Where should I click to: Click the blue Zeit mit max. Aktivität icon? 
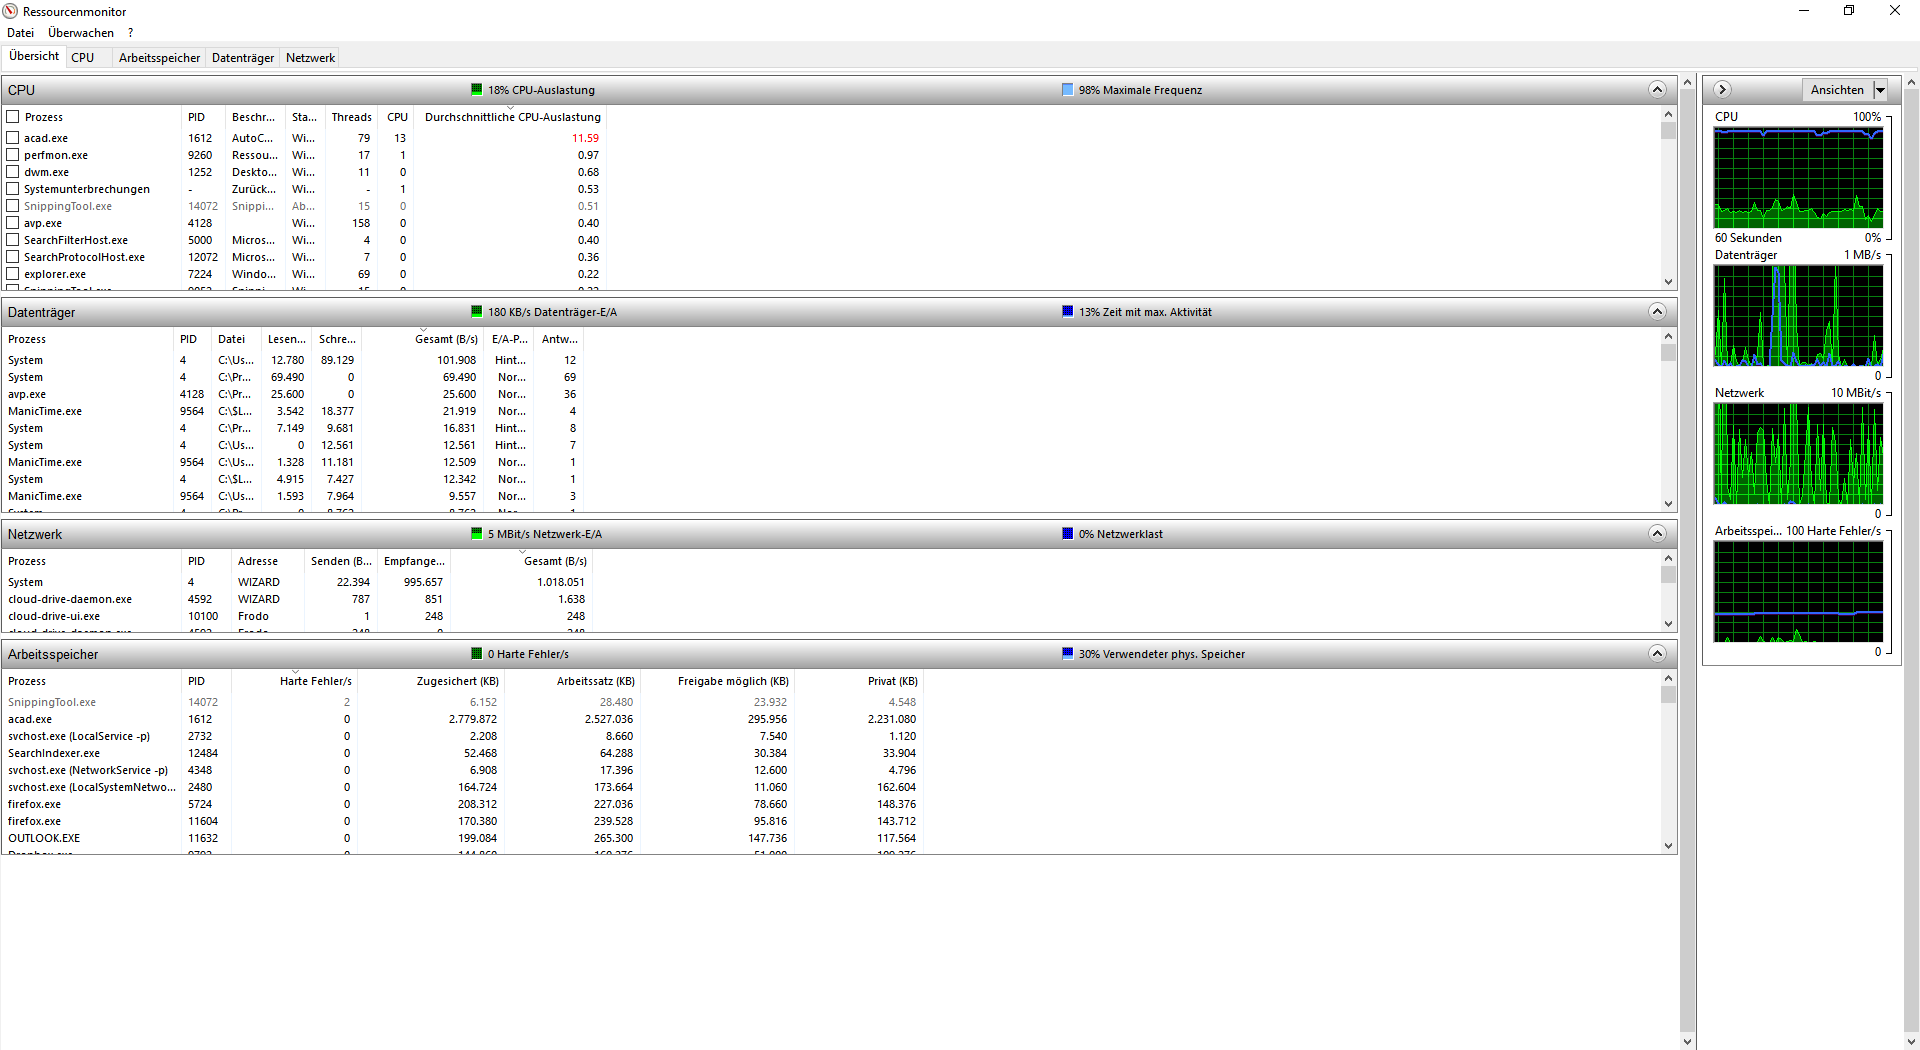[x=1068, y=312]
